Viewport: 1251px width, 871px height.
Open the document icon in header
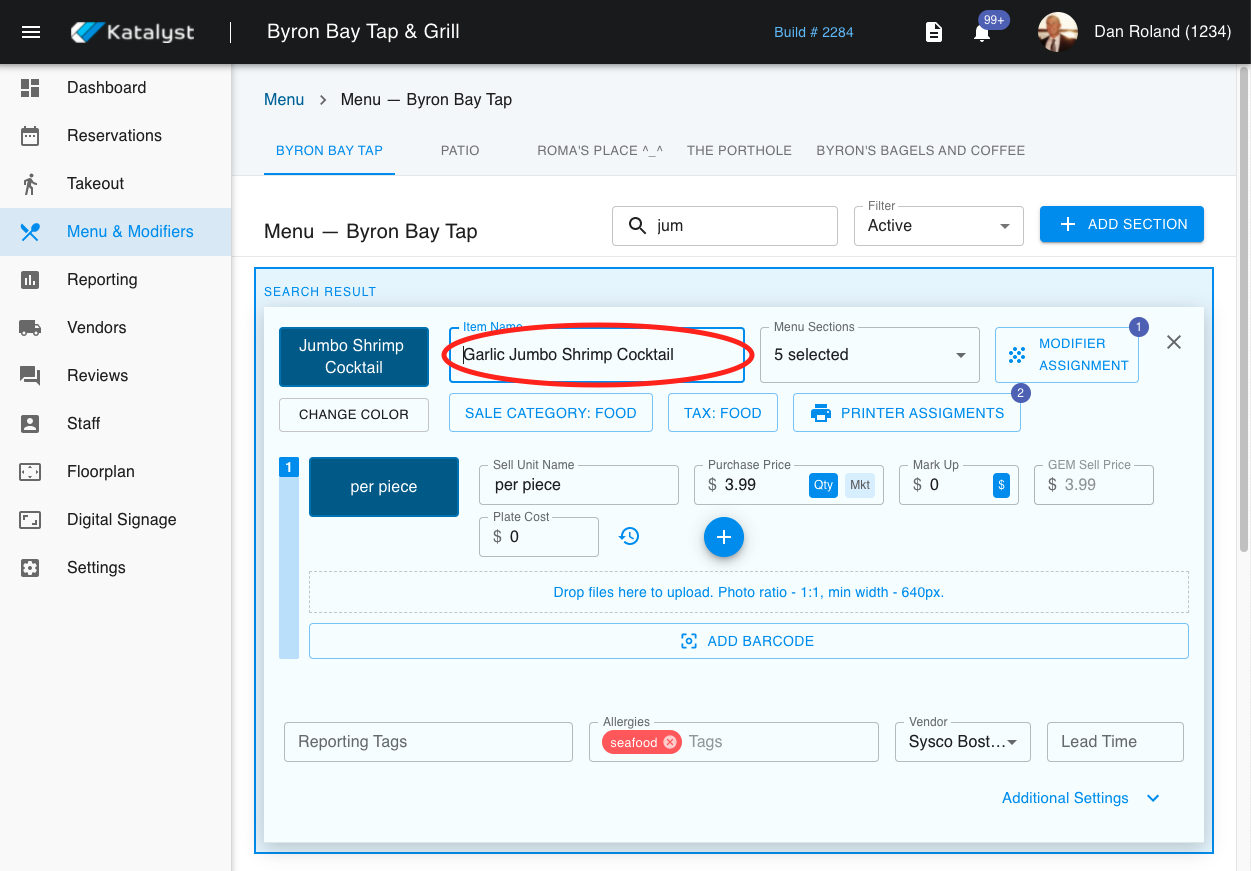(933, 33)
